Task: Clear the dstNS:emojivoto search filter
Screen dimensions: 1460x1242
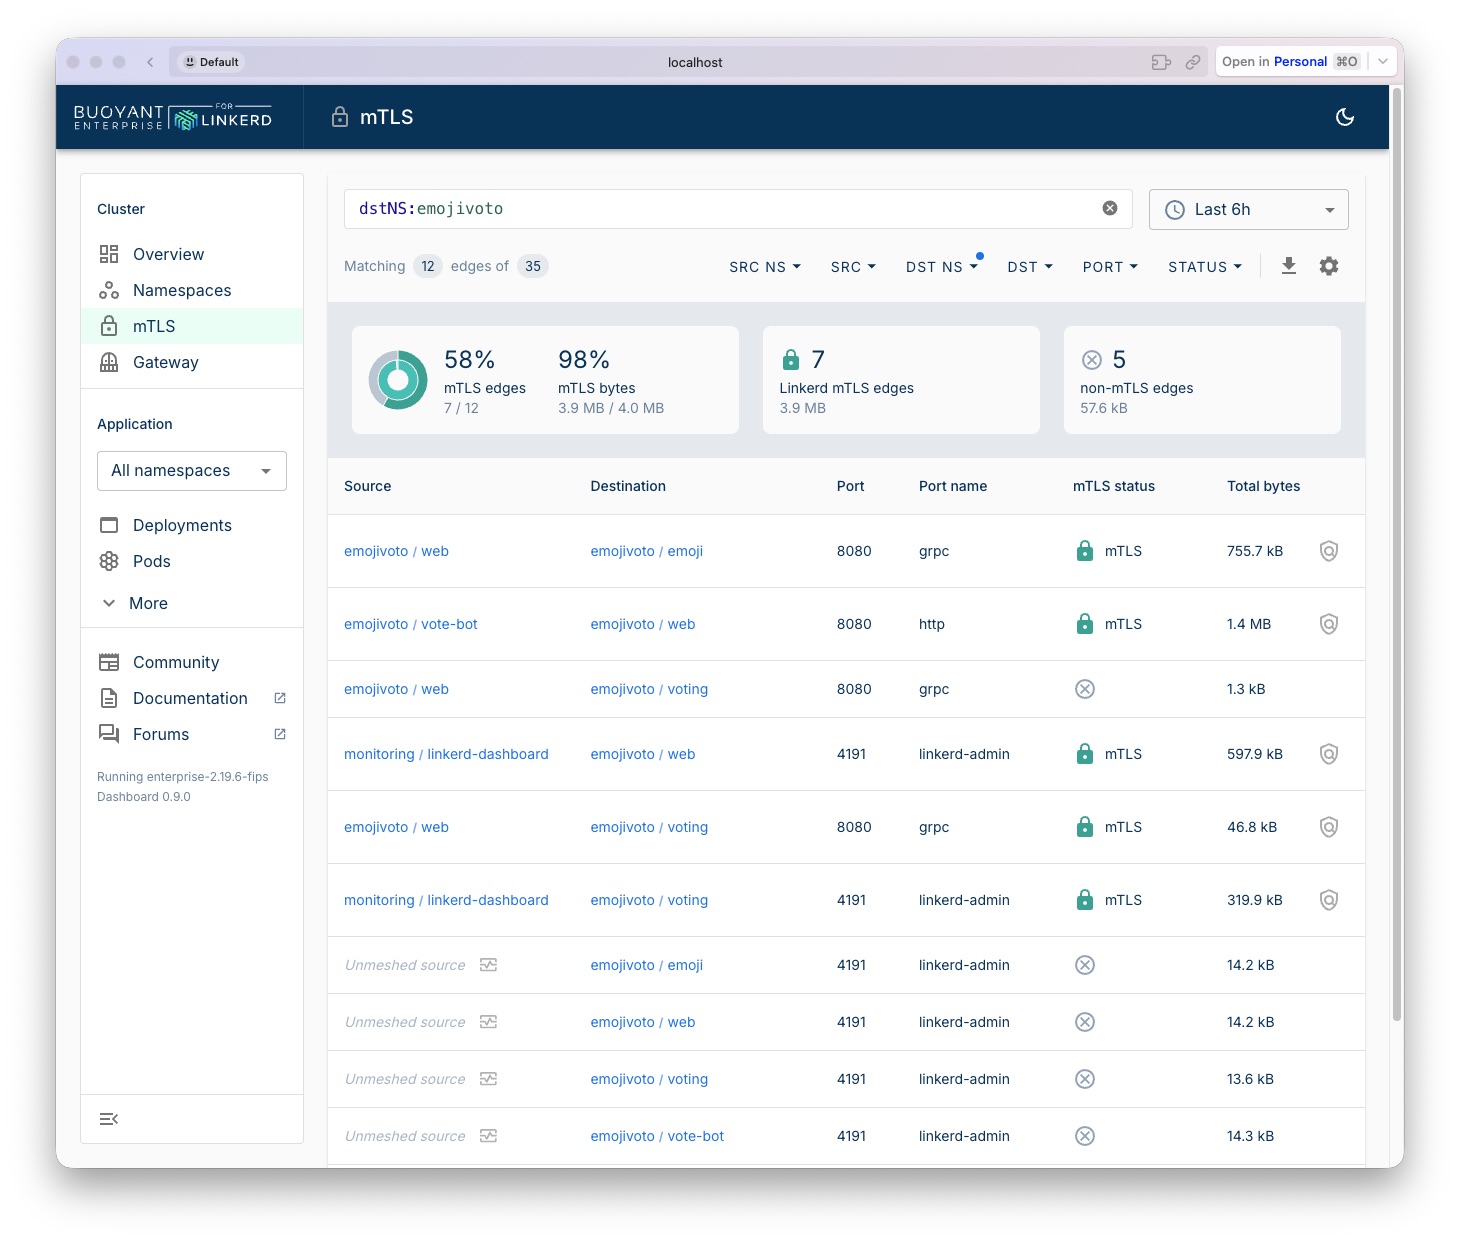Action: point(1109,208)
